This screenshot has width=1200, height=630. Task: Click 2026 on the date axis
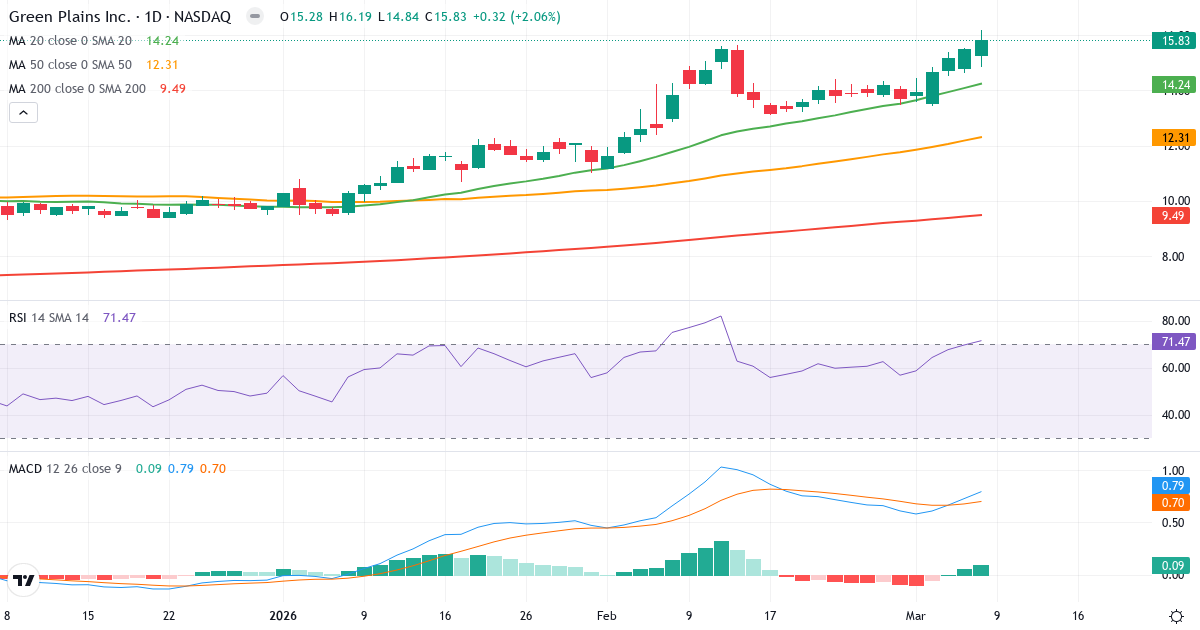coord(283,617)
